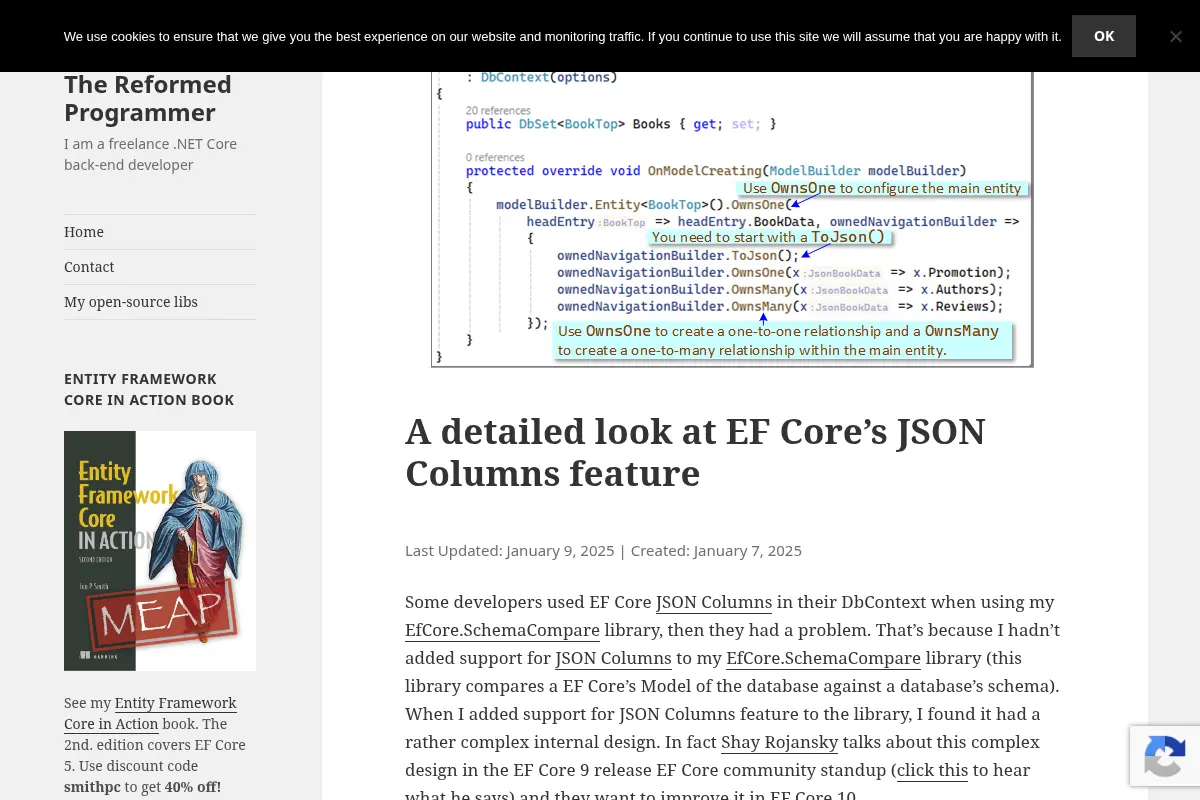Open first EfCore.SchemaCompare link in paragraph
The height and width of the screenshot is (800, 1200).
point(502,630)
